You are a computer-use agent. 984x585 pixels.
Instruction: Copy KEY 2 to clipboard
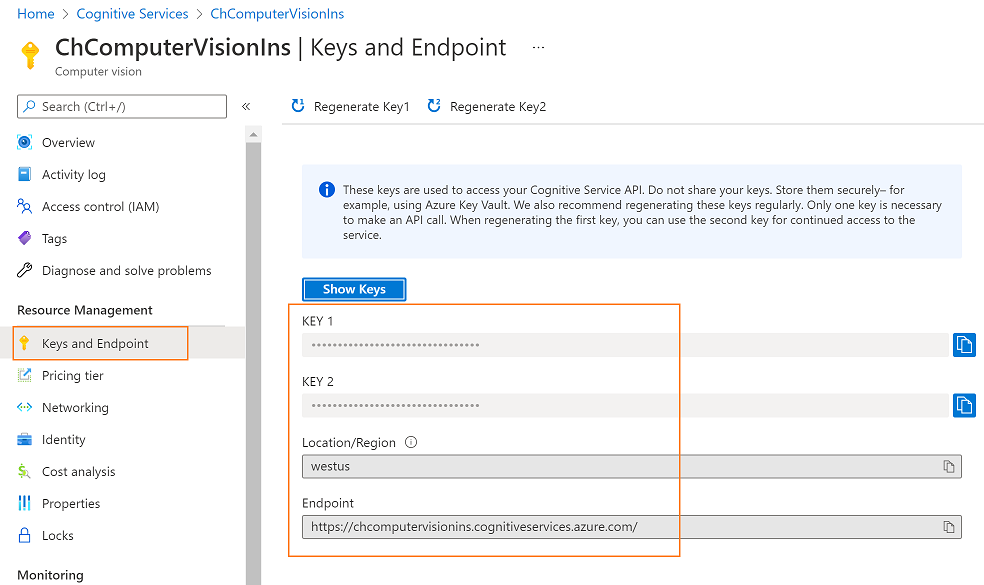click(x=964, y=405)
